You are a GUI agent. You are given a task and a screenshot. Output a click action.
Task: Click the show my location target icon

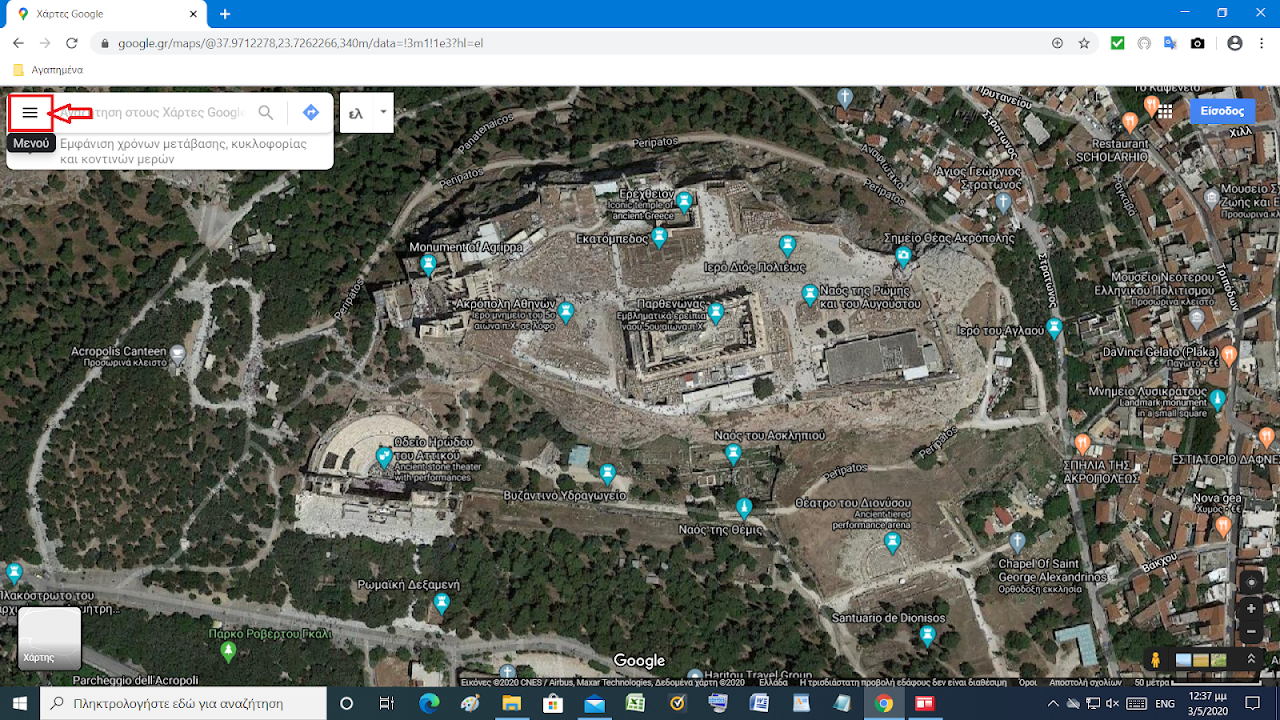tap(1251, 582)
